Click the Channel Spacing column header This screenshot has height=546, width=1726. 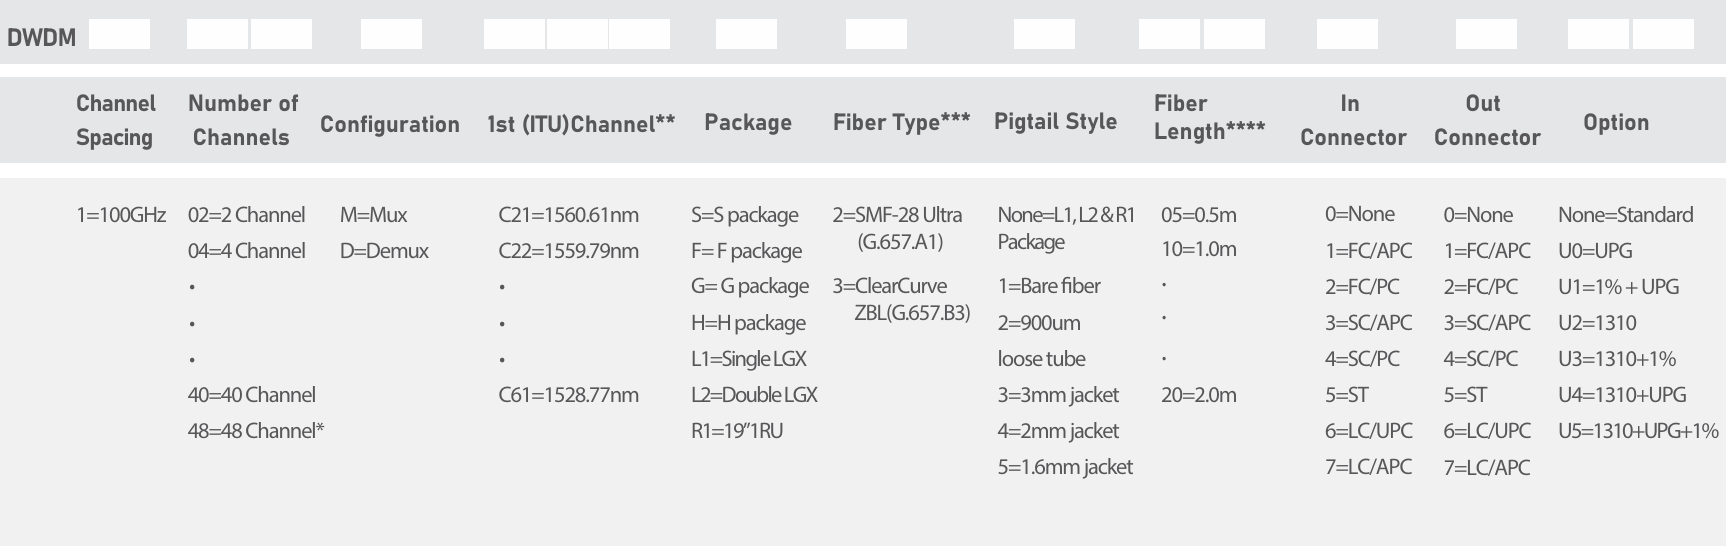click(116, 120)
